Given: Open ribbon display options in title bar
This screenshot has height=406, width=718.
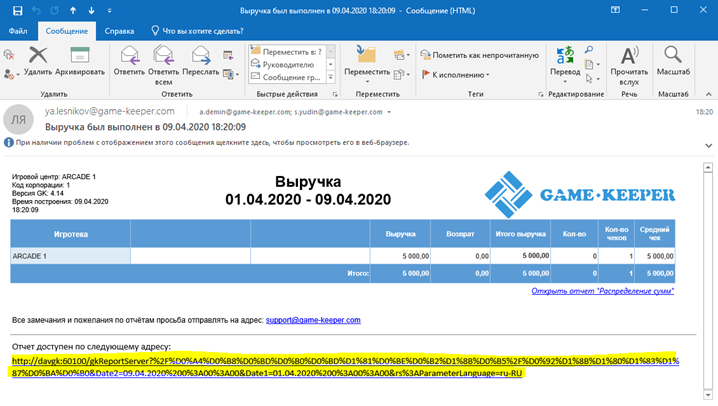Looking at the screenshot, I should [615, 10].
